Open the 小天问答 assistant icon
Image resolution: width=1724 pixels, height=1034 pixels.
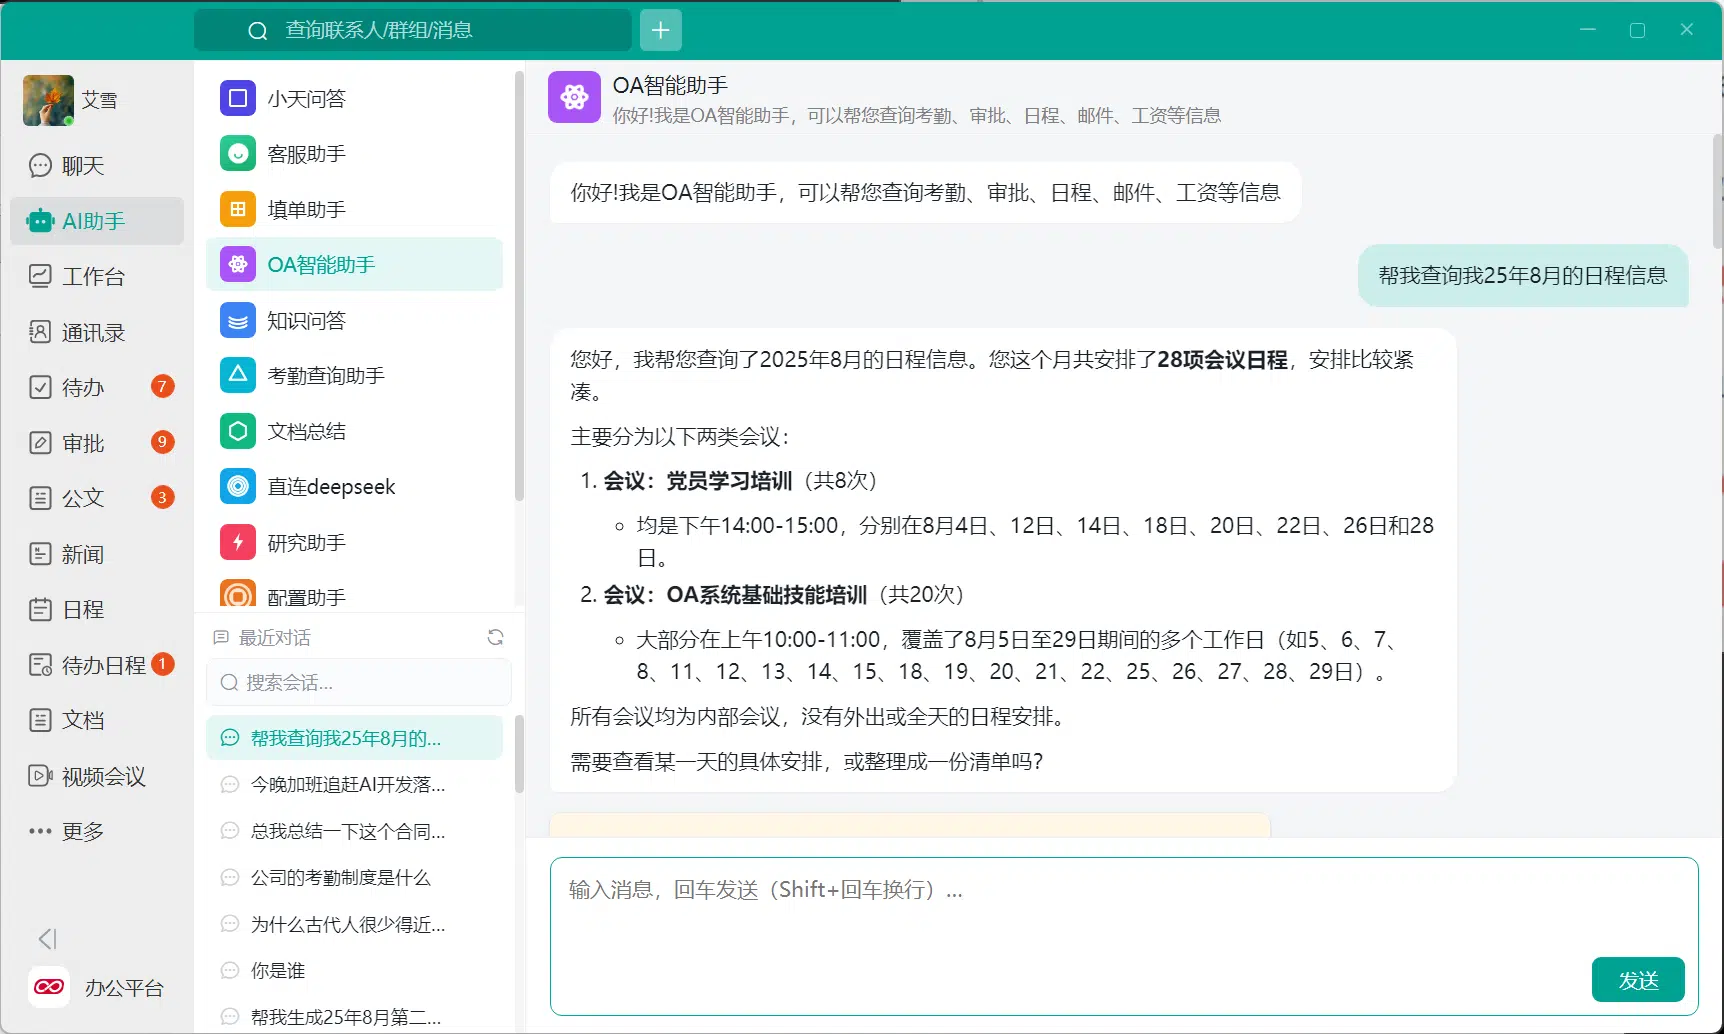[238, 98]
